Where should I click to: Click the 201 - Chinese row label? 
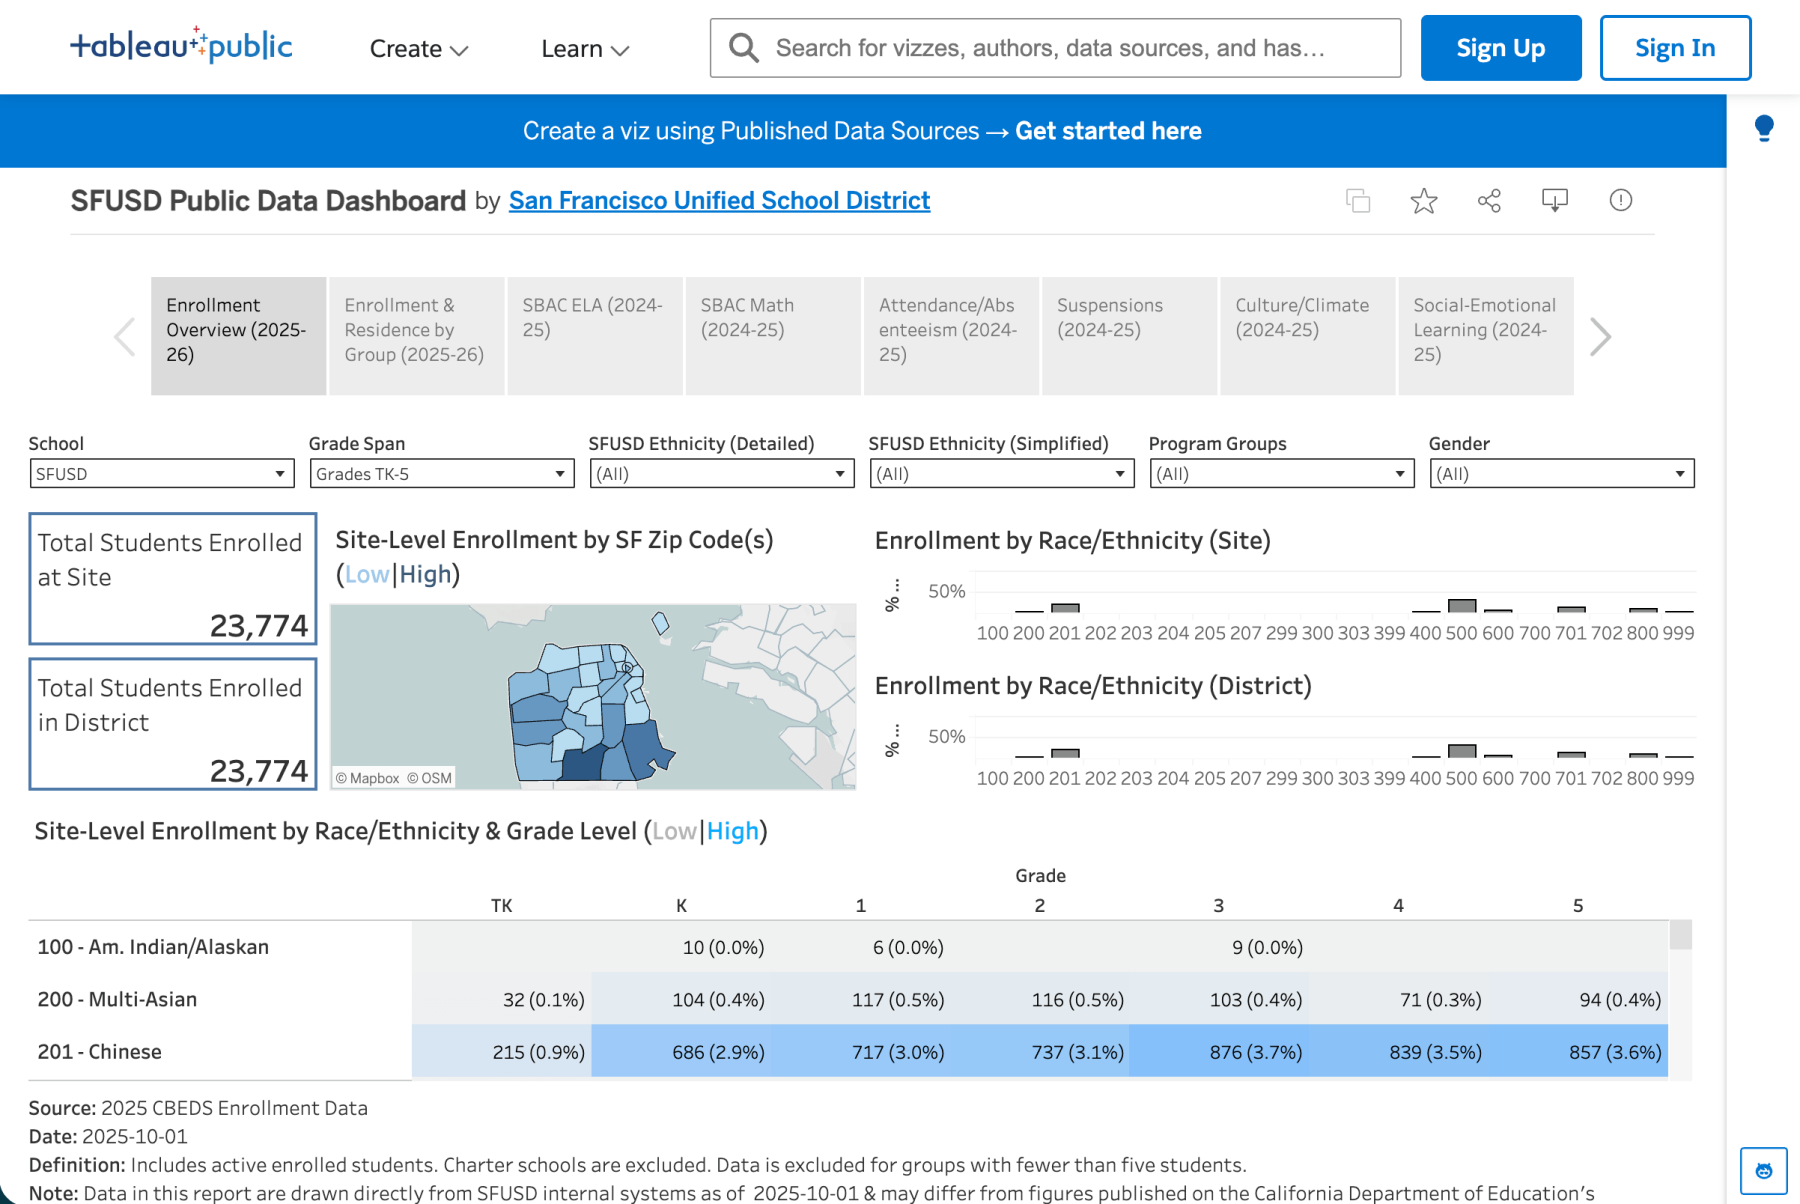point(99,1052)
